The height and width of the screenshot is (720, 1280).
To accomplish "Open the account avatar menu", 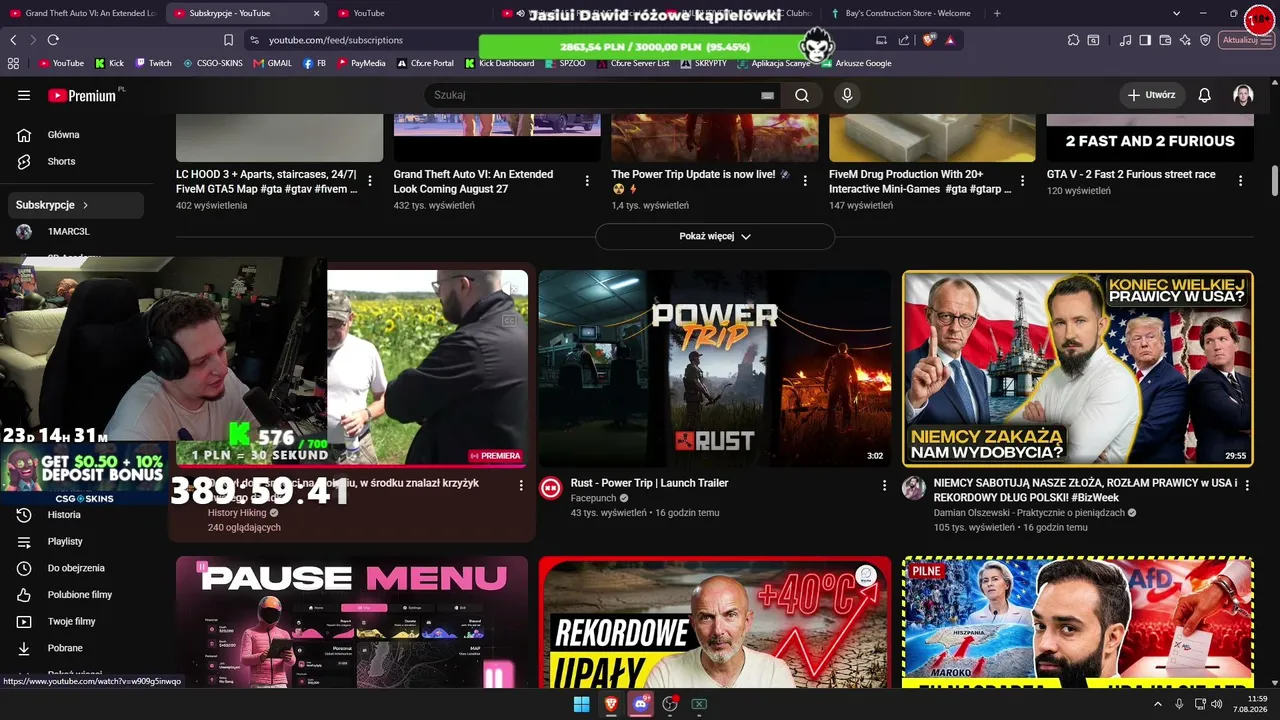I will point(1243,95).
